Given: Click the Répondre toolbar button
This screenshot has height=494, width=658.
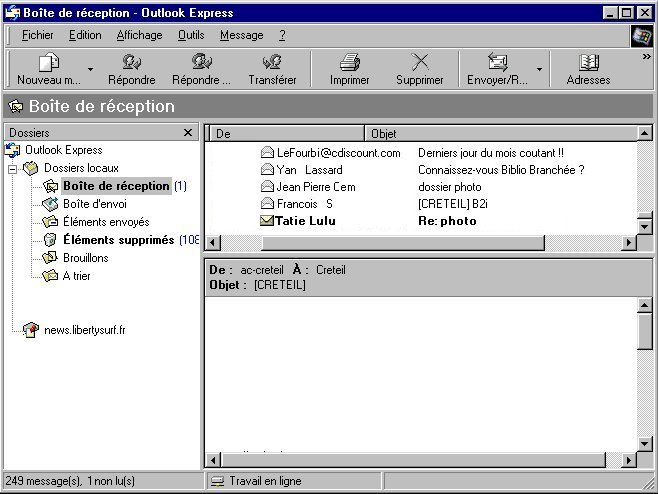Looking at the screenshot, I should [x=131, y=69].
